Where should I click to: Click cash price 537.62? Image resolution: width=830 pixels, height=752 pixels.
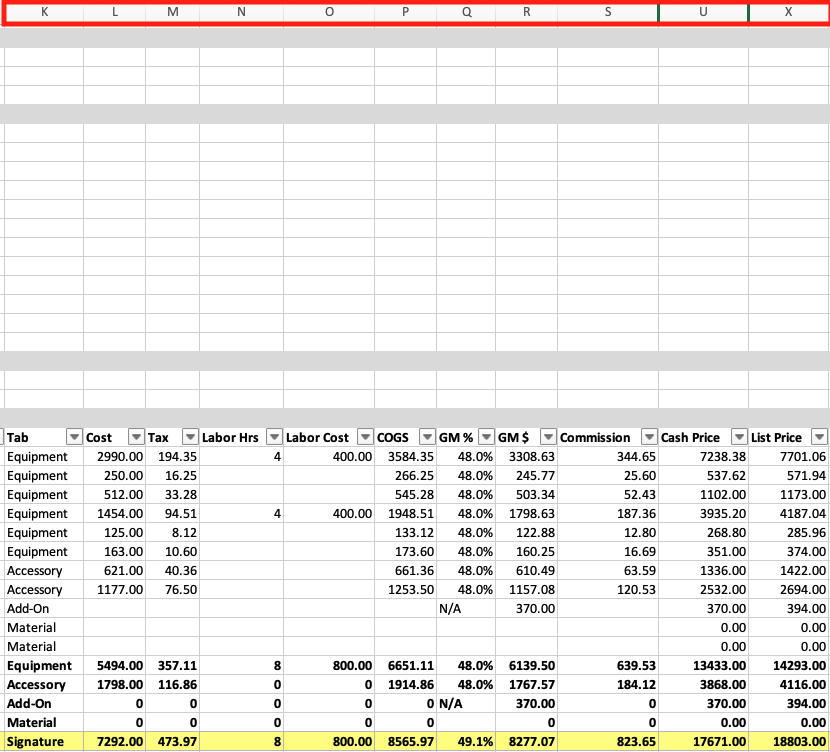(x=726, y=476)
